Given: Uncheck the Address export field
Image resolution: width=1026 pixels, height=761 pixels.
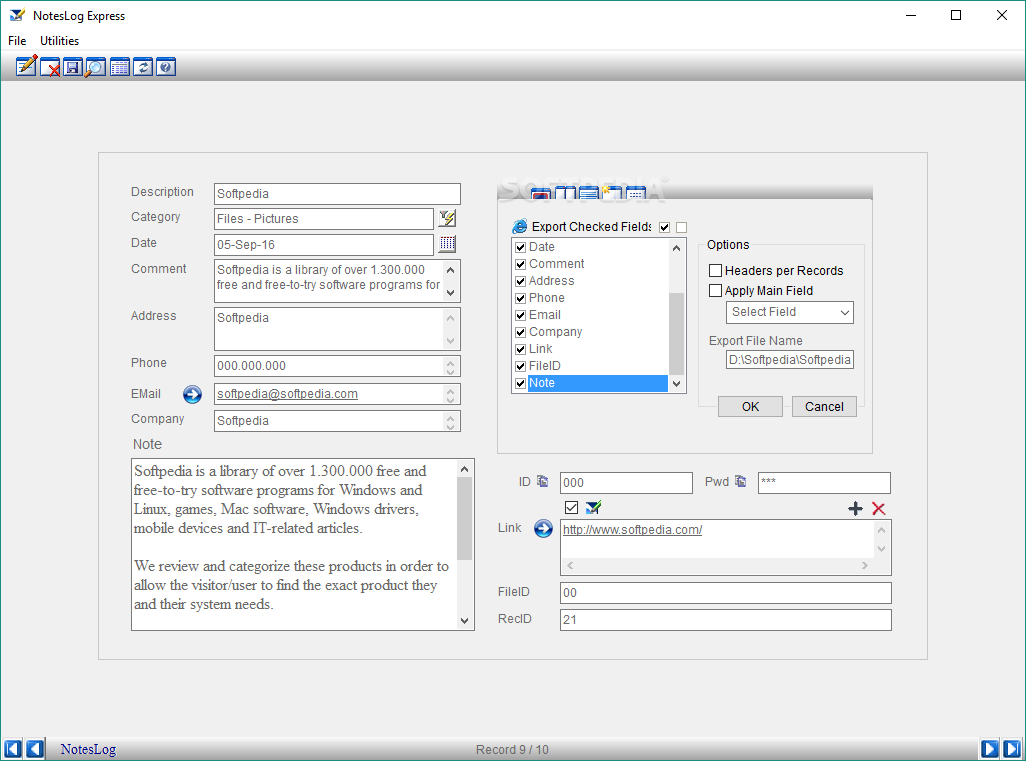Looking at the screenshot, I should 521,281.
